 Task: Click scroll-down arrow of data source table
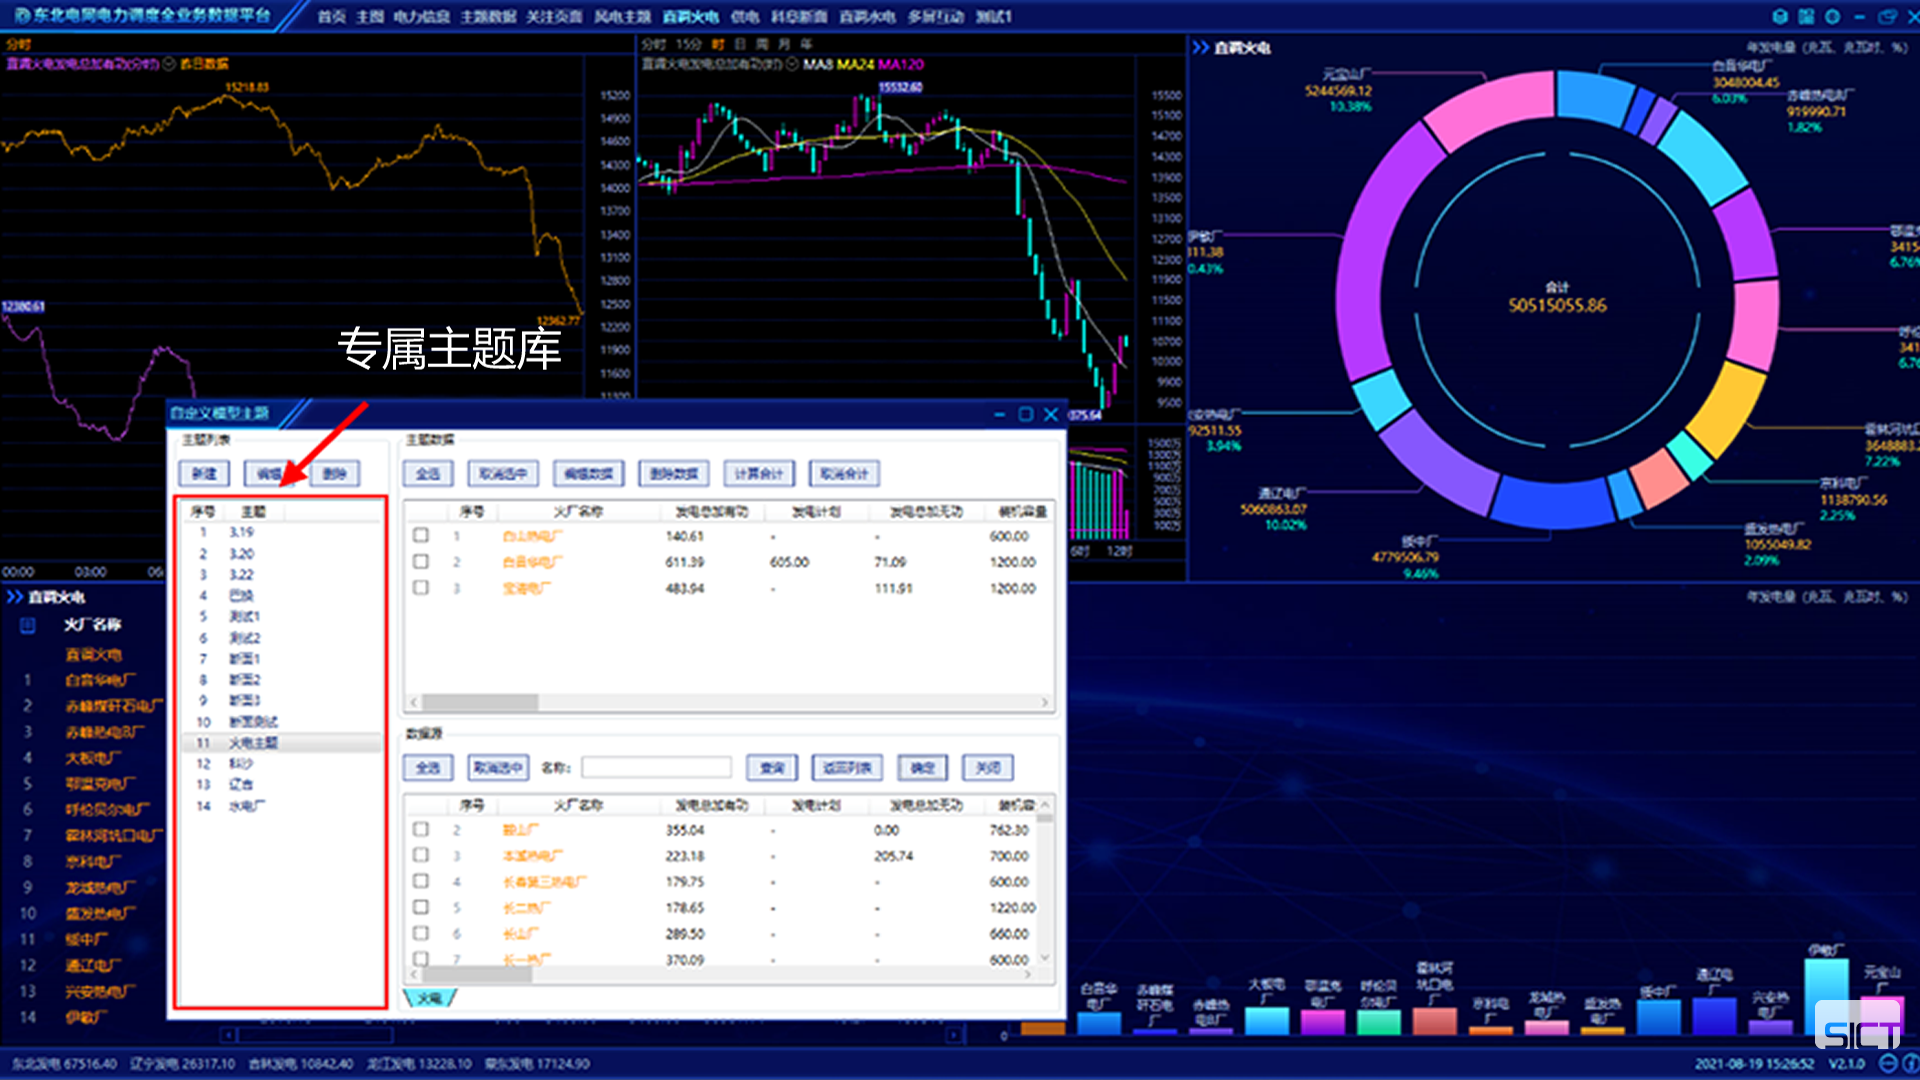click(1045, 958)
